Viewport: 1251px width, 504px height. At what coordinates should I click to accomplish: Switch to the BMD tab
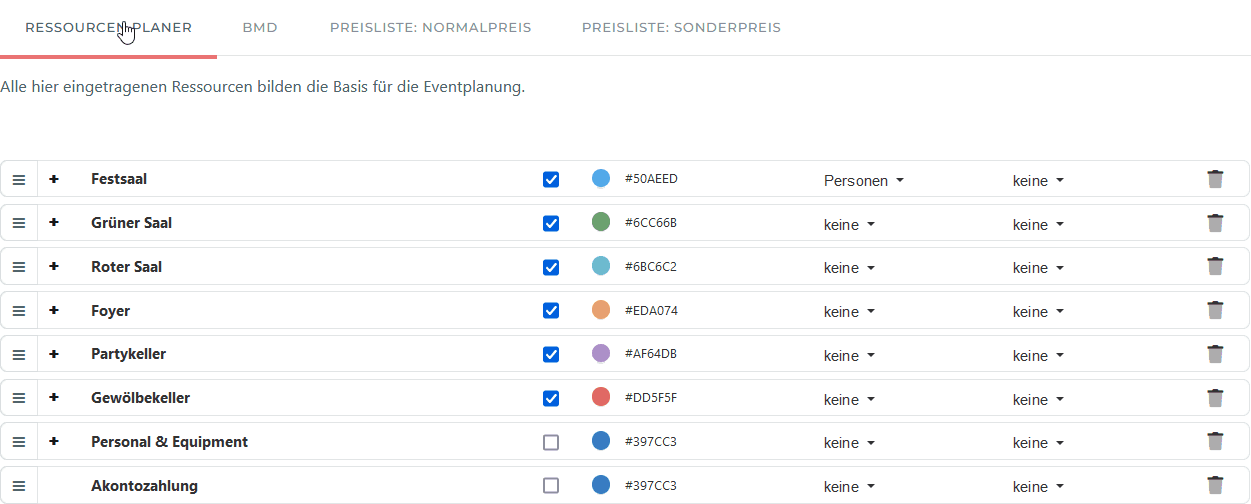[x=260, y=28]
